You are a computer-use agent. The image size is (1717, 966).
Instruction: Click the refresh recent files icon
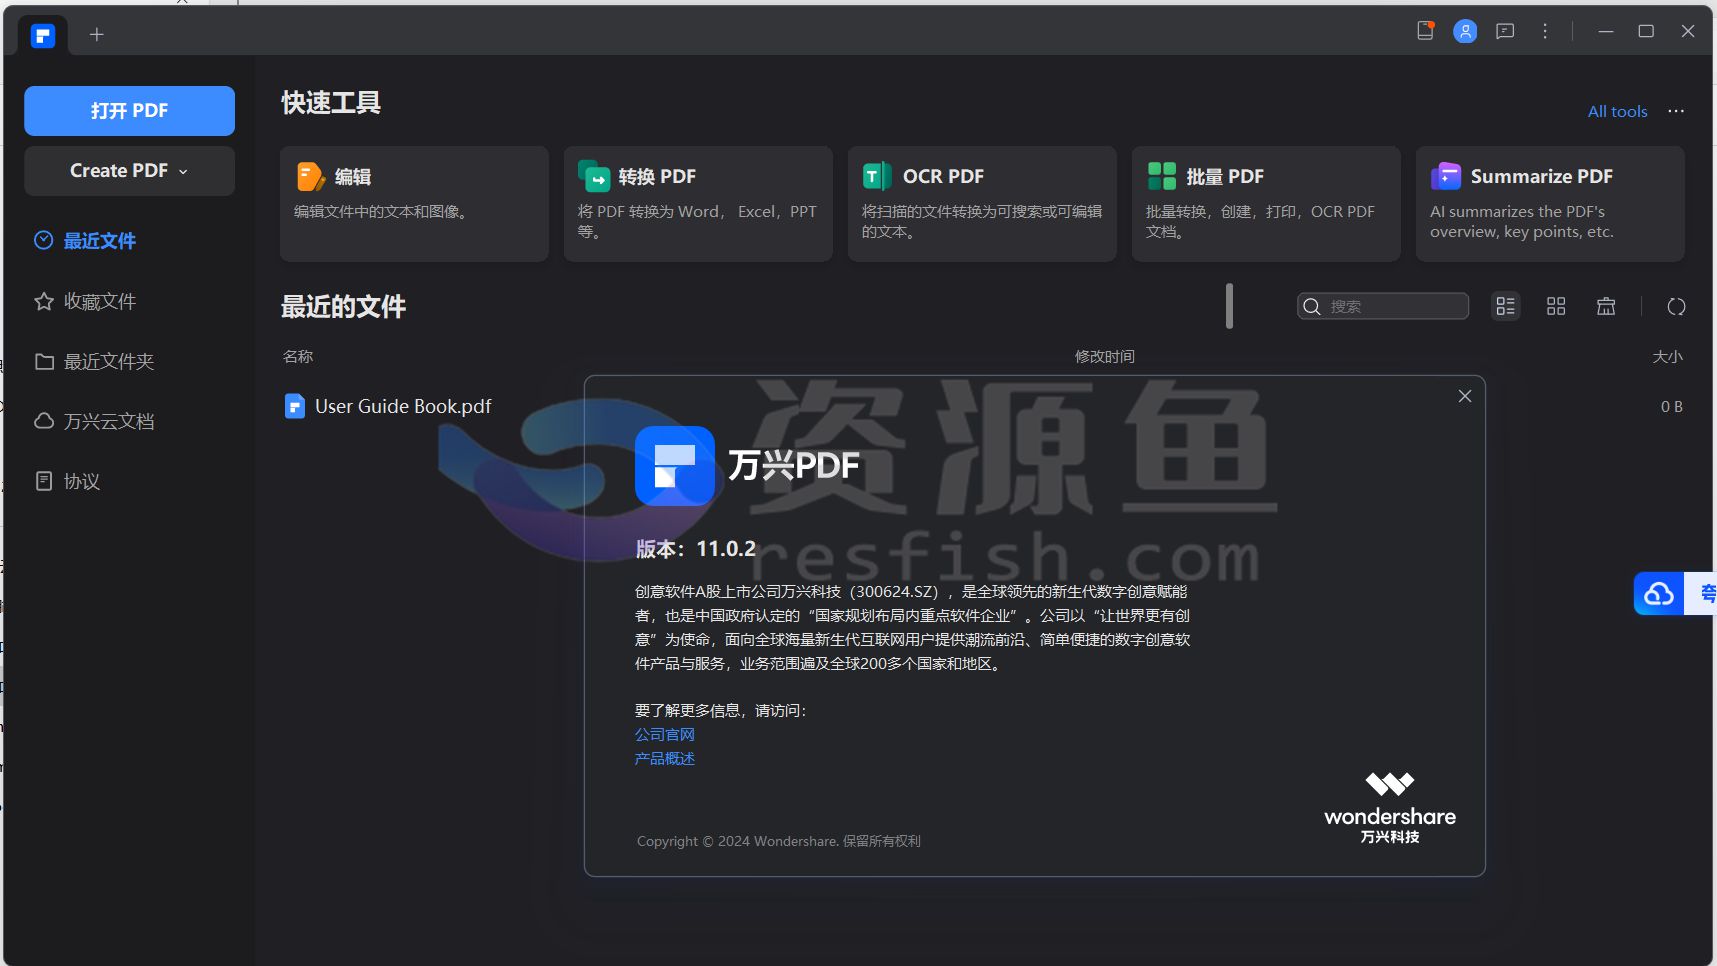coord(1677,306)
